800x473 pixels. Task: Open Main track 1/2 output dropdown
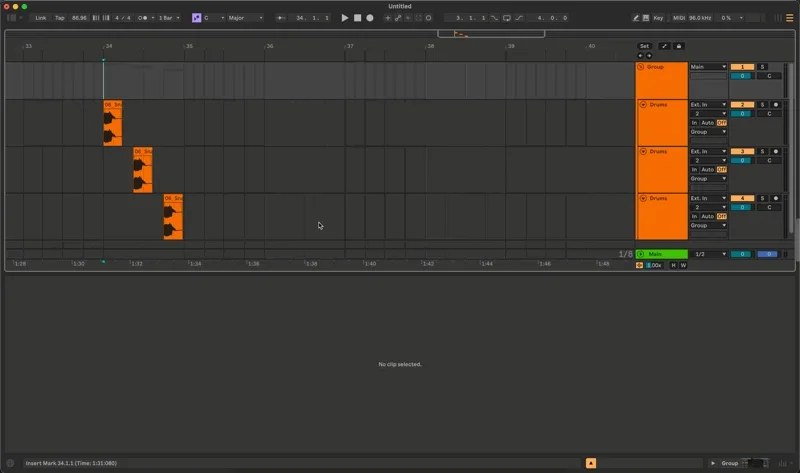click(708, 254)
